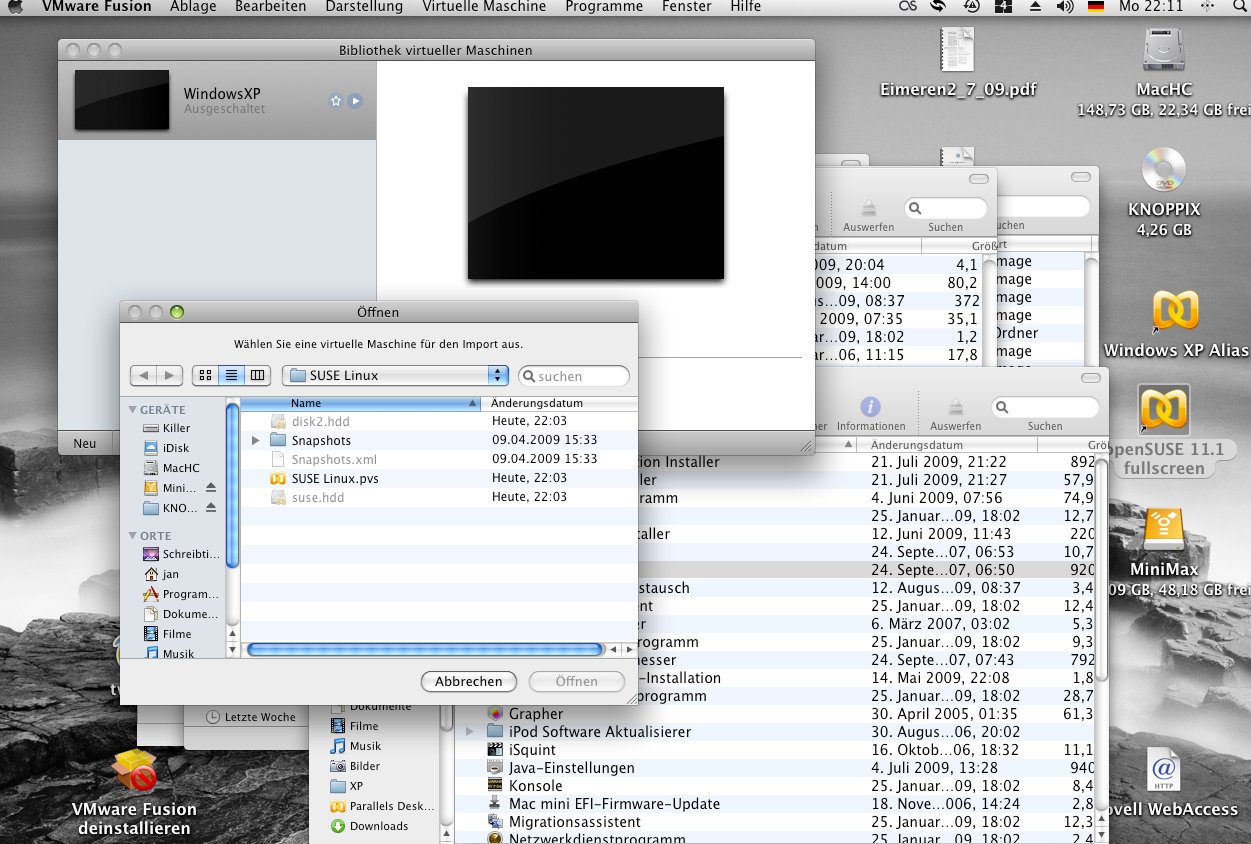Open the Ablage menu
Screen dimensions: 1251x844
[193, 7]
